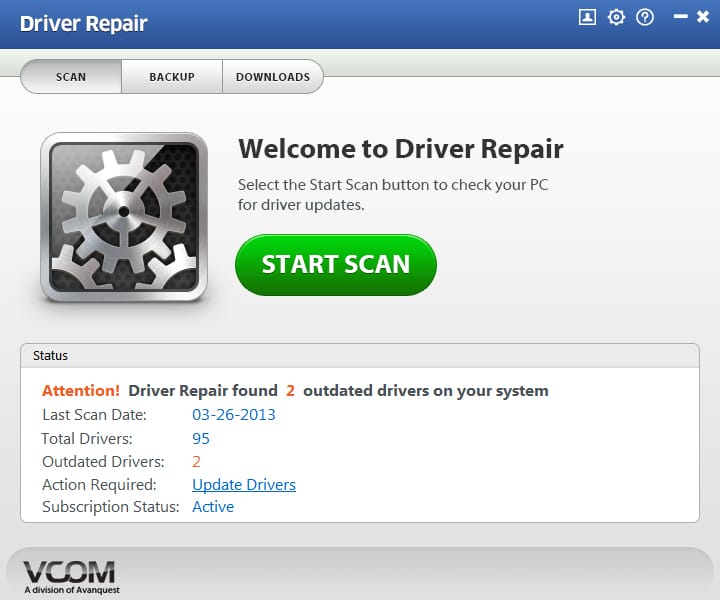The height and width of the screenshot is (600, 720).
Task: Open settings via the gear icon
Action: coord(616,17)
